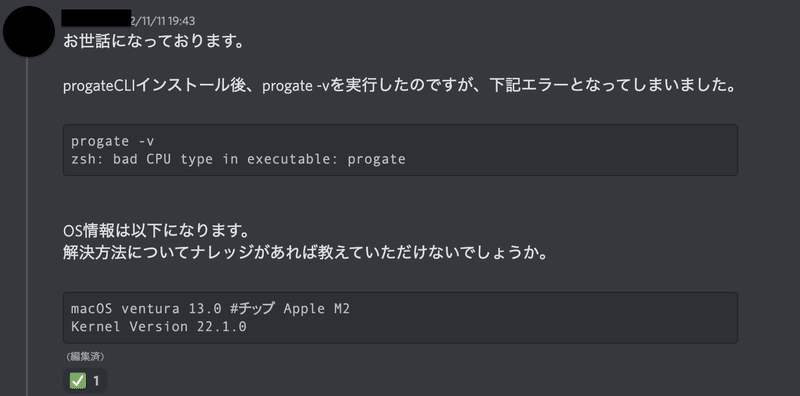
Task: Click the reaction count number 1
Action: click(x=96, y=381)
